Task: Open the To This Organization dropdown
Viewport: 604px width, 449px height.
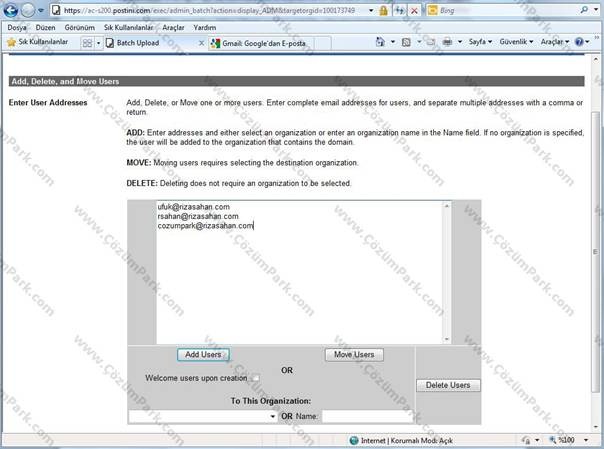Action: point(203,416)
